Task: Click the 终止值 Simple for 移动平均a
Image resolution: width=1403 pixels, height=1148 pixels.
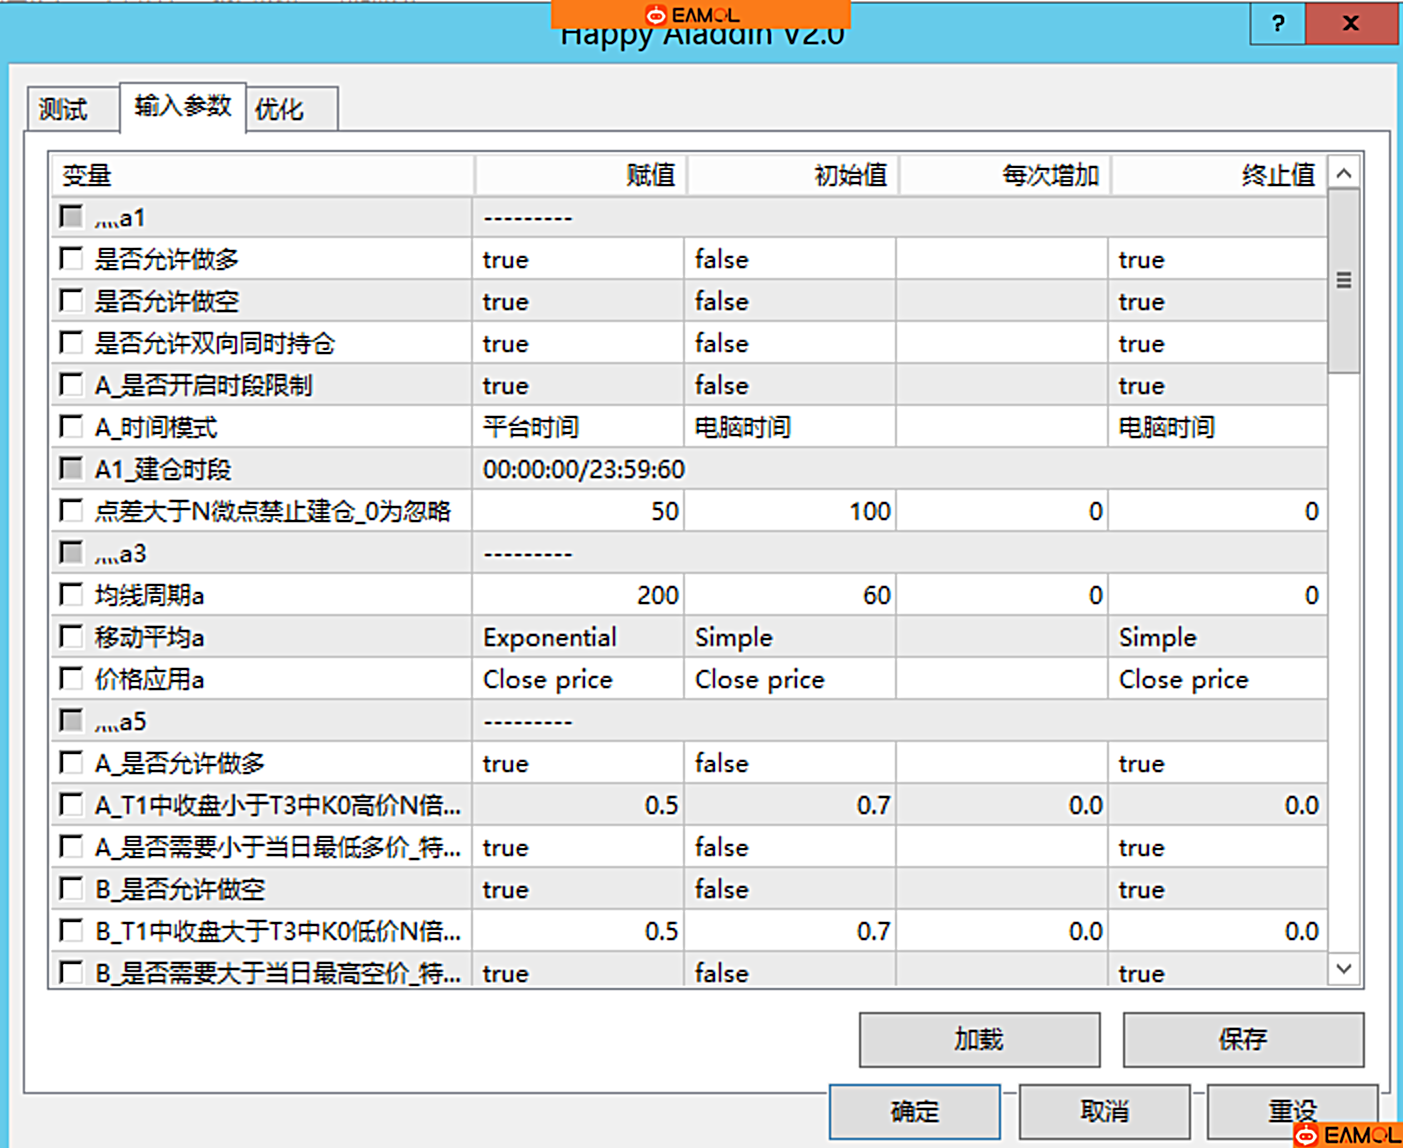Action: pyautogui.click(x=1217, y=637)
